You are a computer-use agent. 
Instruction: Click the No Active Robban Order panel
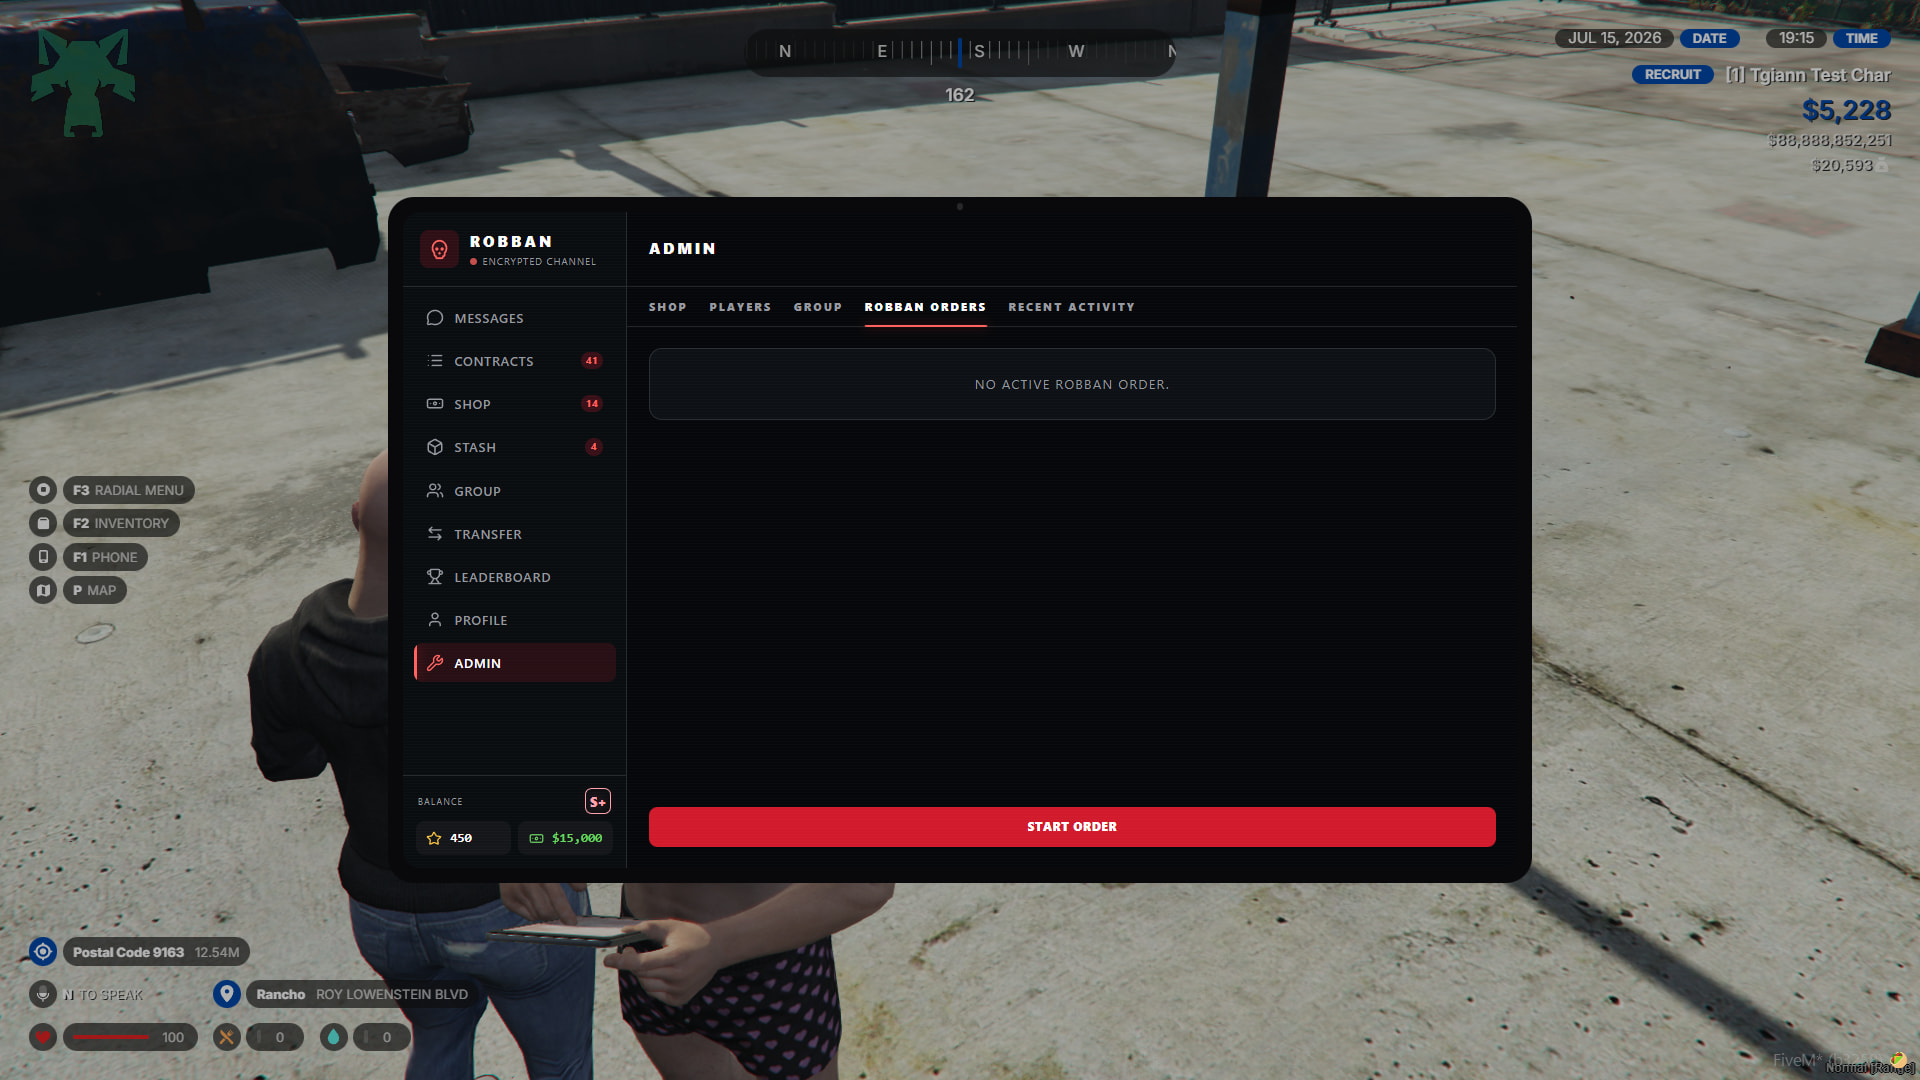(1072, 384)
